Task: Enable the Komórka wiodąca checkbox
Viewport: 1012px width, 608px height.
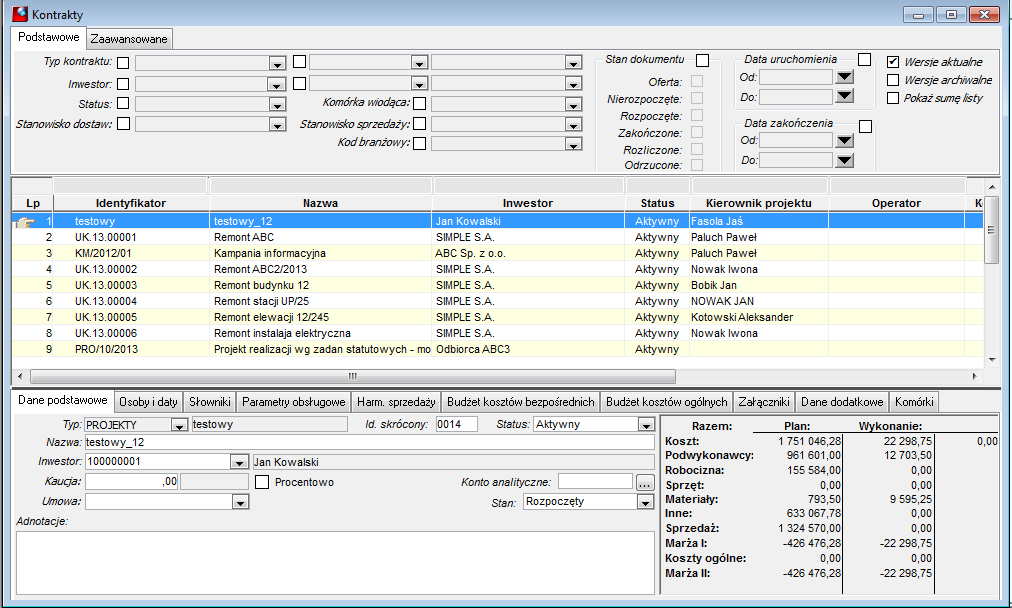Action: 420,103
